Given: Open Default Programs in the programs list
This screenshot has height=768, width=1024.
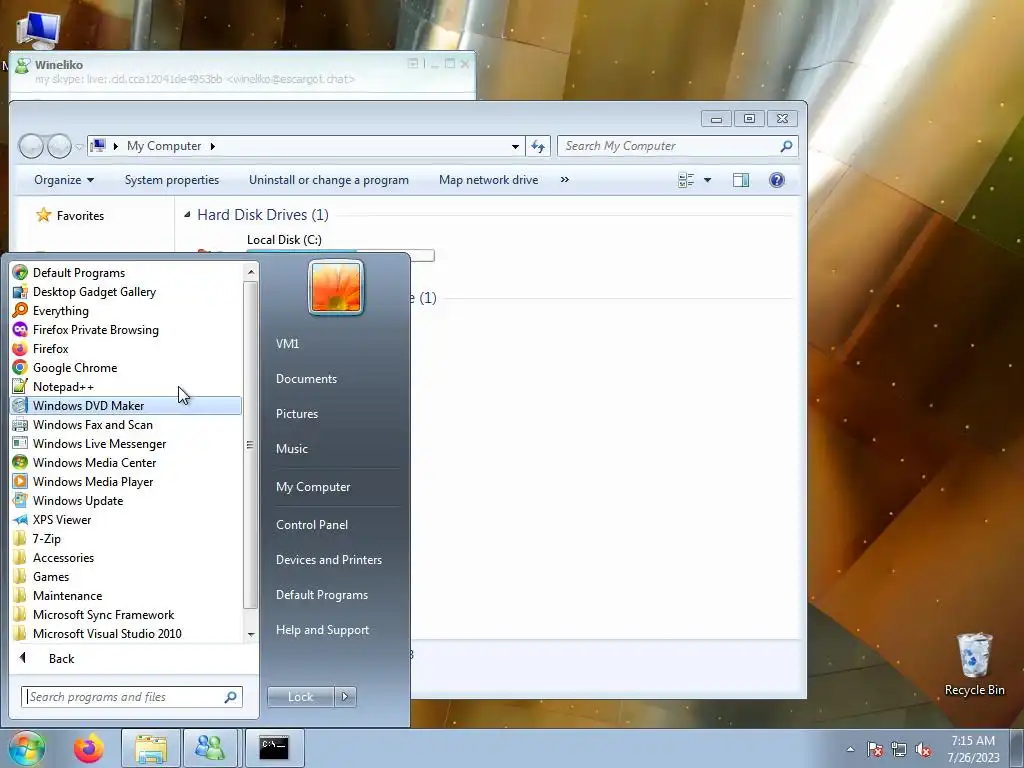Looking at the screenshot, I should pos(126,273).
